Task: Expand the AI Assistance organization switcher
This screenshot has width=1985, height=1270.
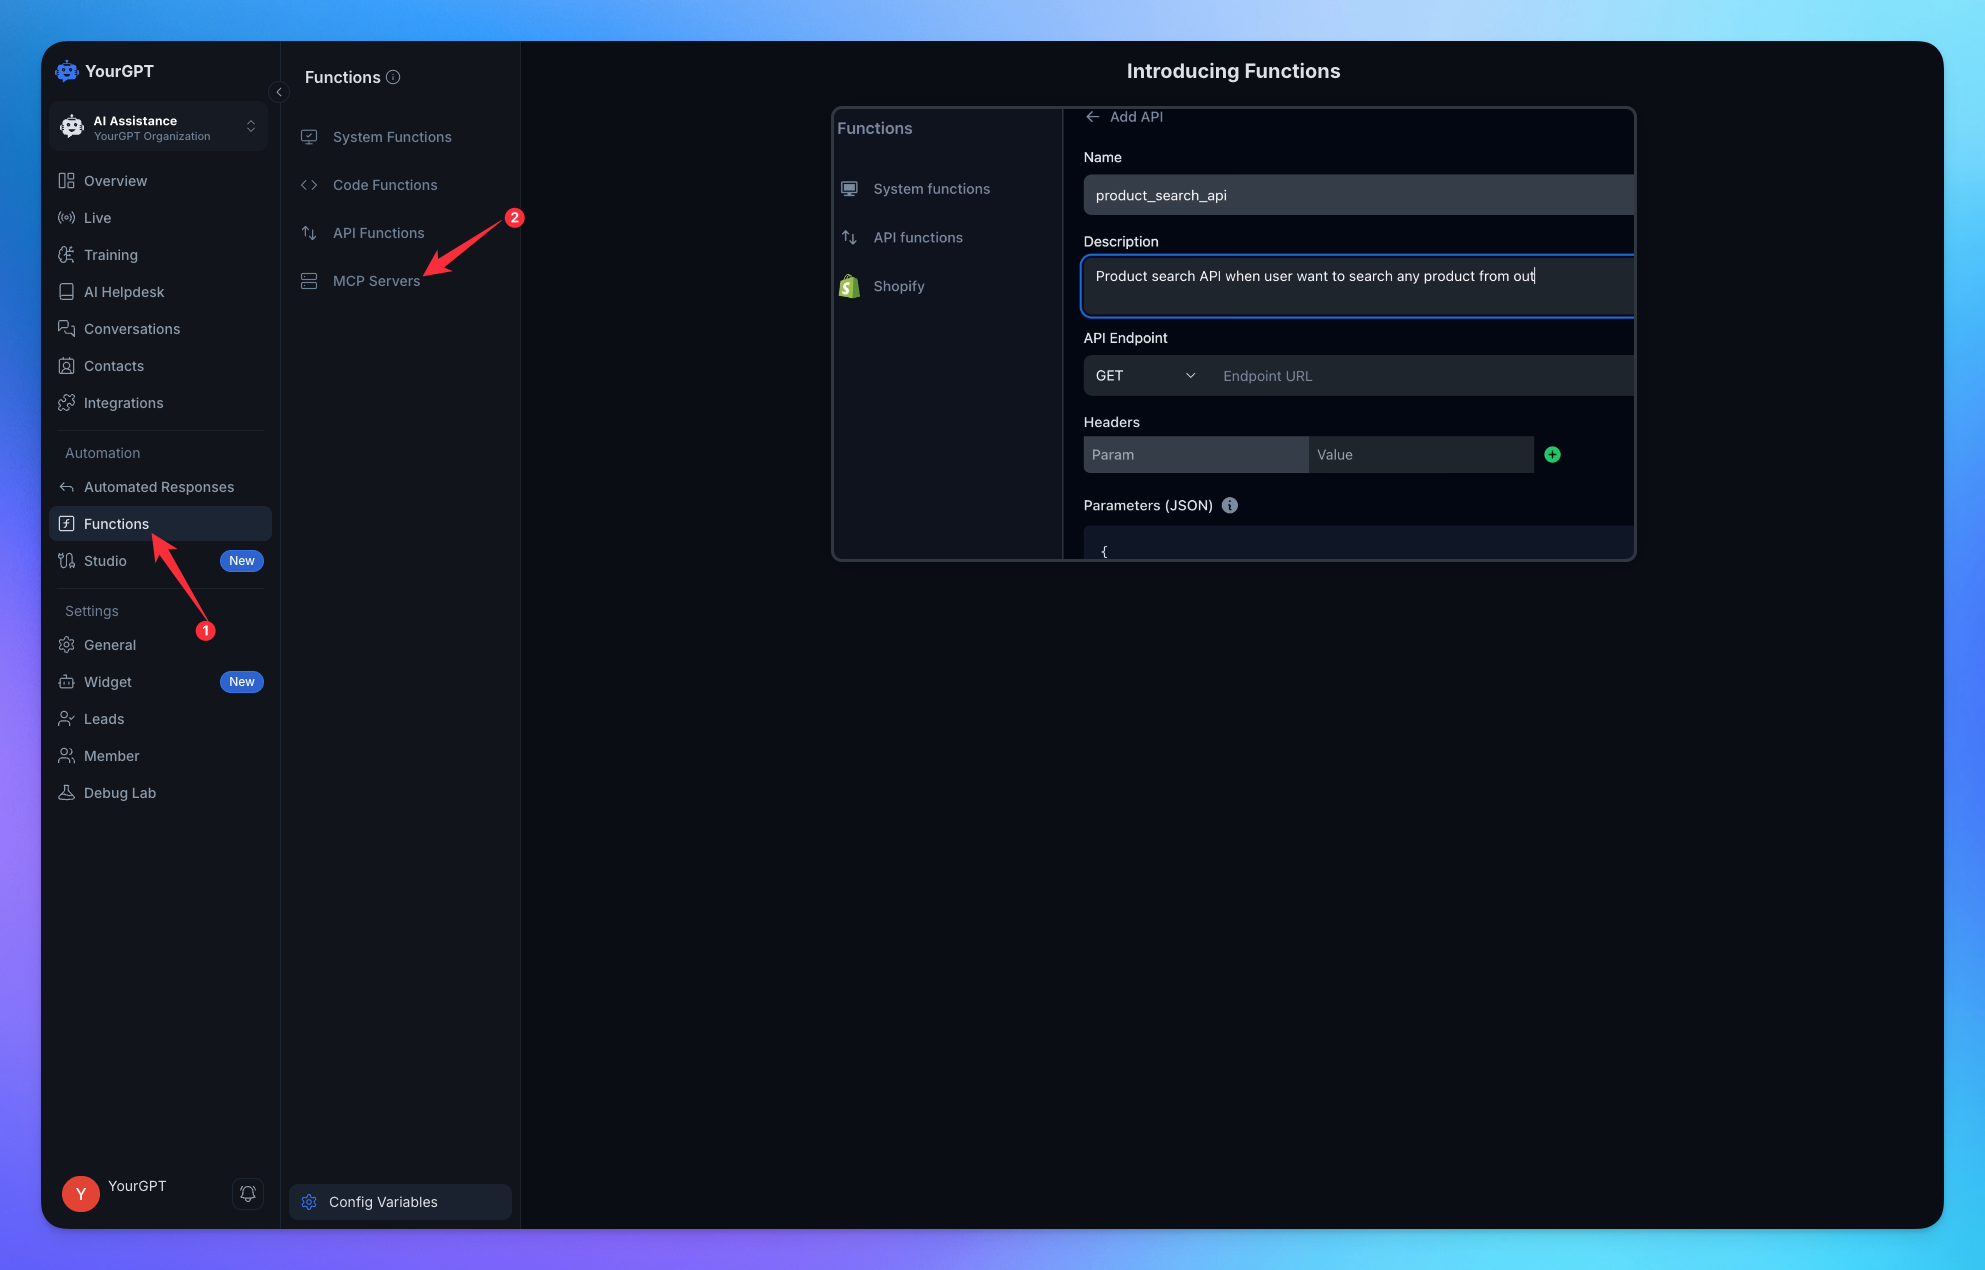Action: coord(250,126)
